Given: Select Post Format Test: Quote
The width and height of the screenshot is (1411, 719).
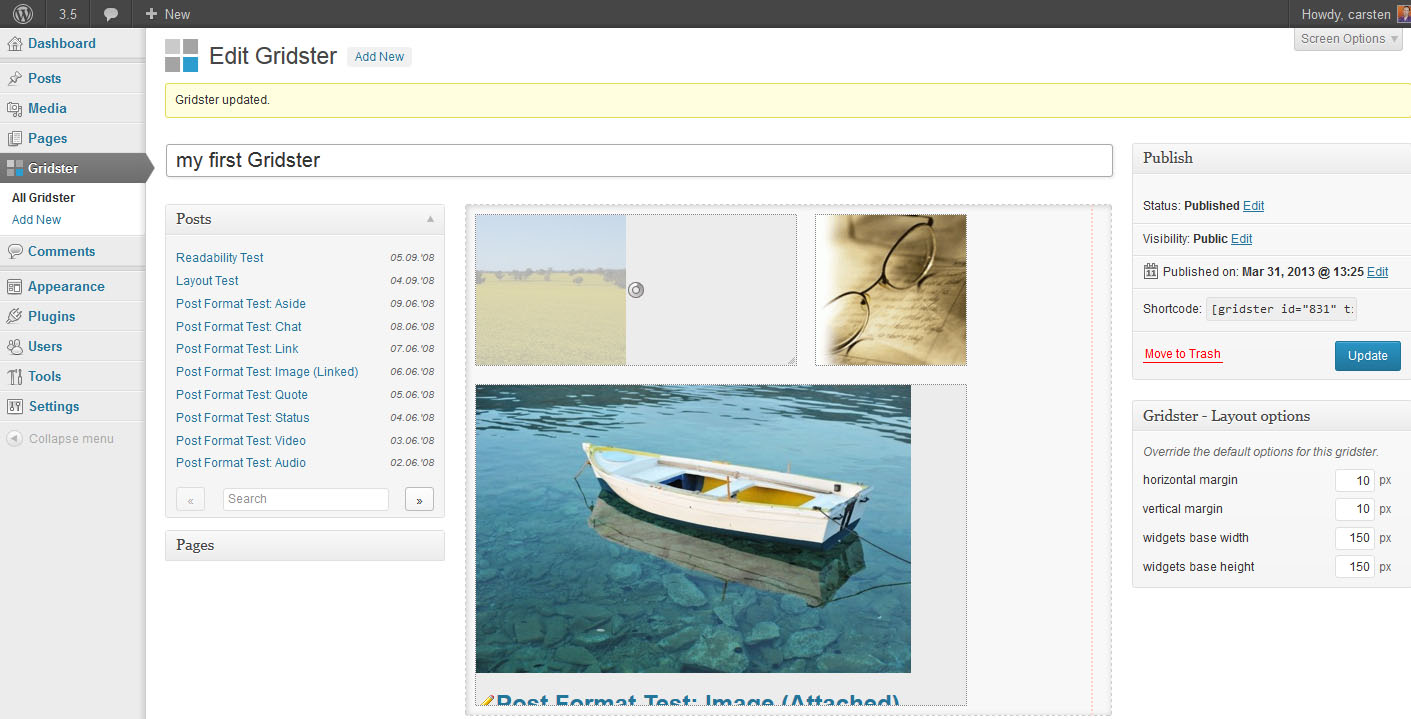Looking at the screenshot, I should tap(242, 395).
